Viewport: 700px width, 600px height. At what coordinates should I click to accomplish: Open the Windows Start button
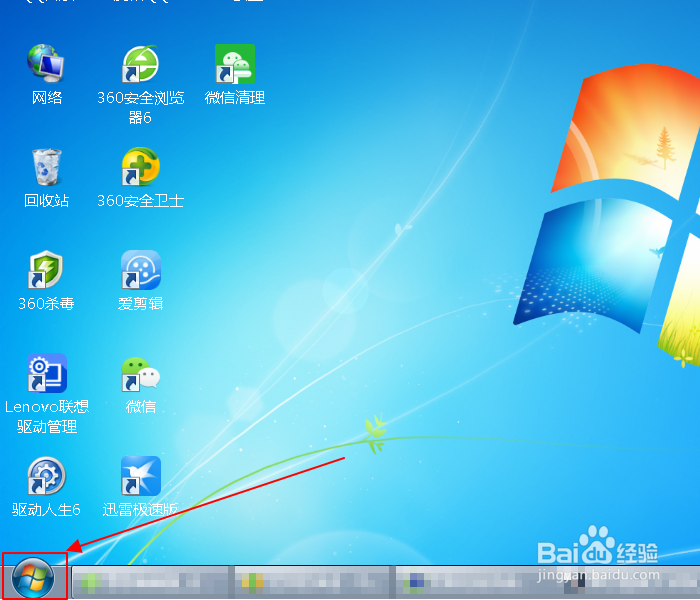[33, 578]
